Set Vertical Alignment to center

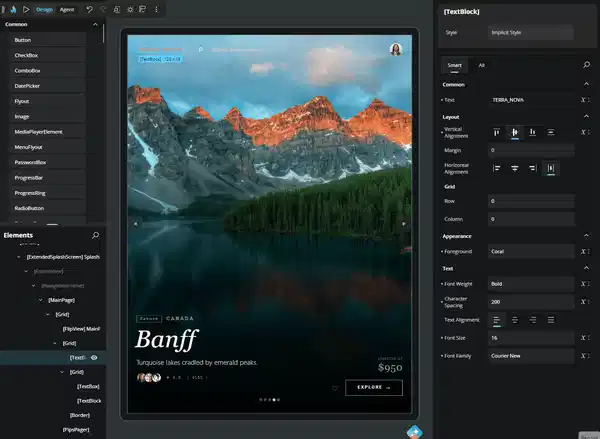[x=514, y=132]
